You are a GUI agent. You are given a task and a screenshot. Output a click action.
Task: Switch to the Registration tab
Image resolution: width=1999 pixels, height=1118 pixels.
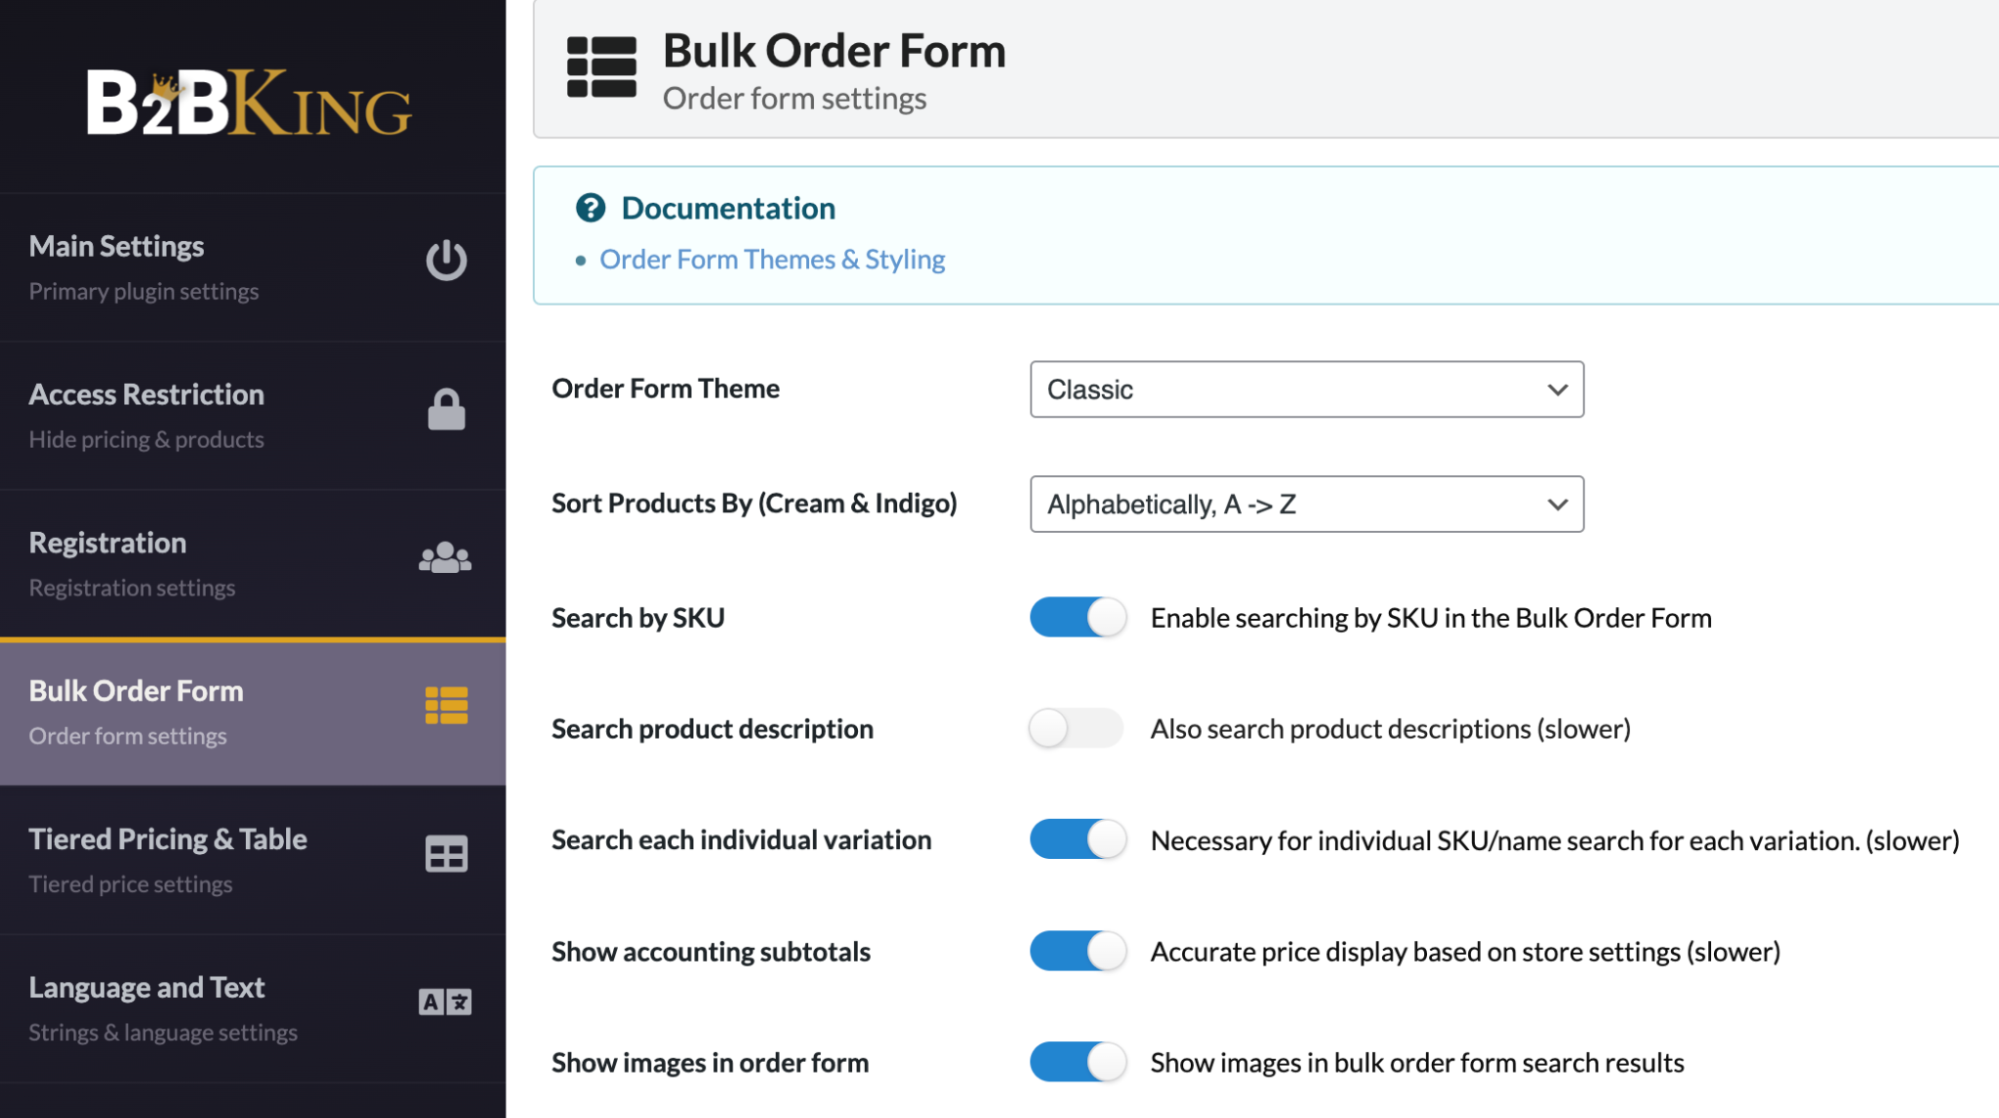(253, 564)
